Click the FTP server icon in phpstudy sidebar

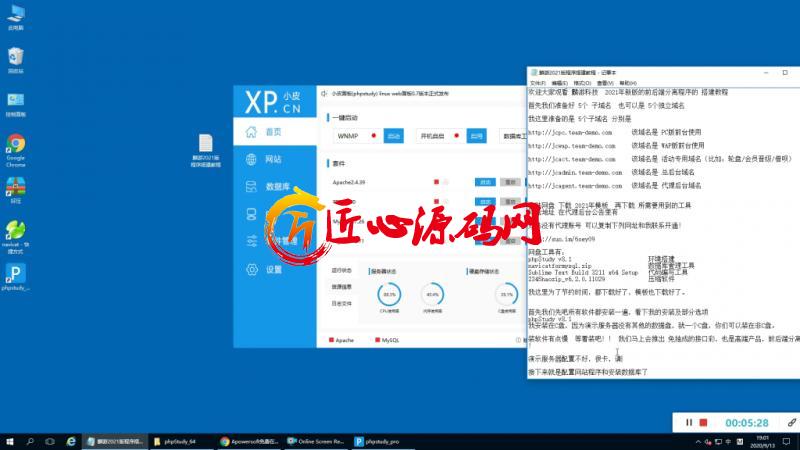click(x=252, y=214)
